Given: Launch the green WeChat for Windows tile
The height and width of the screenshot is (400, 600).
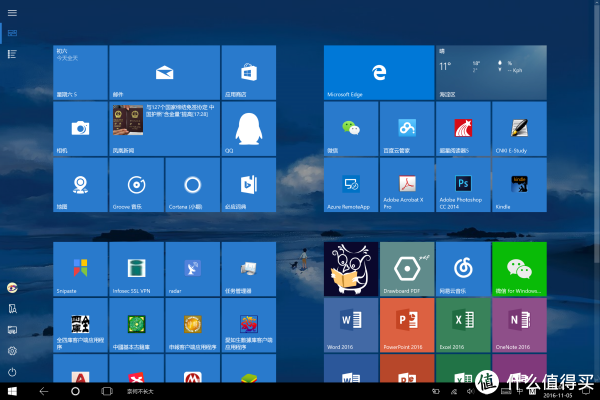Looking at the screenshot, I should 519,269.
